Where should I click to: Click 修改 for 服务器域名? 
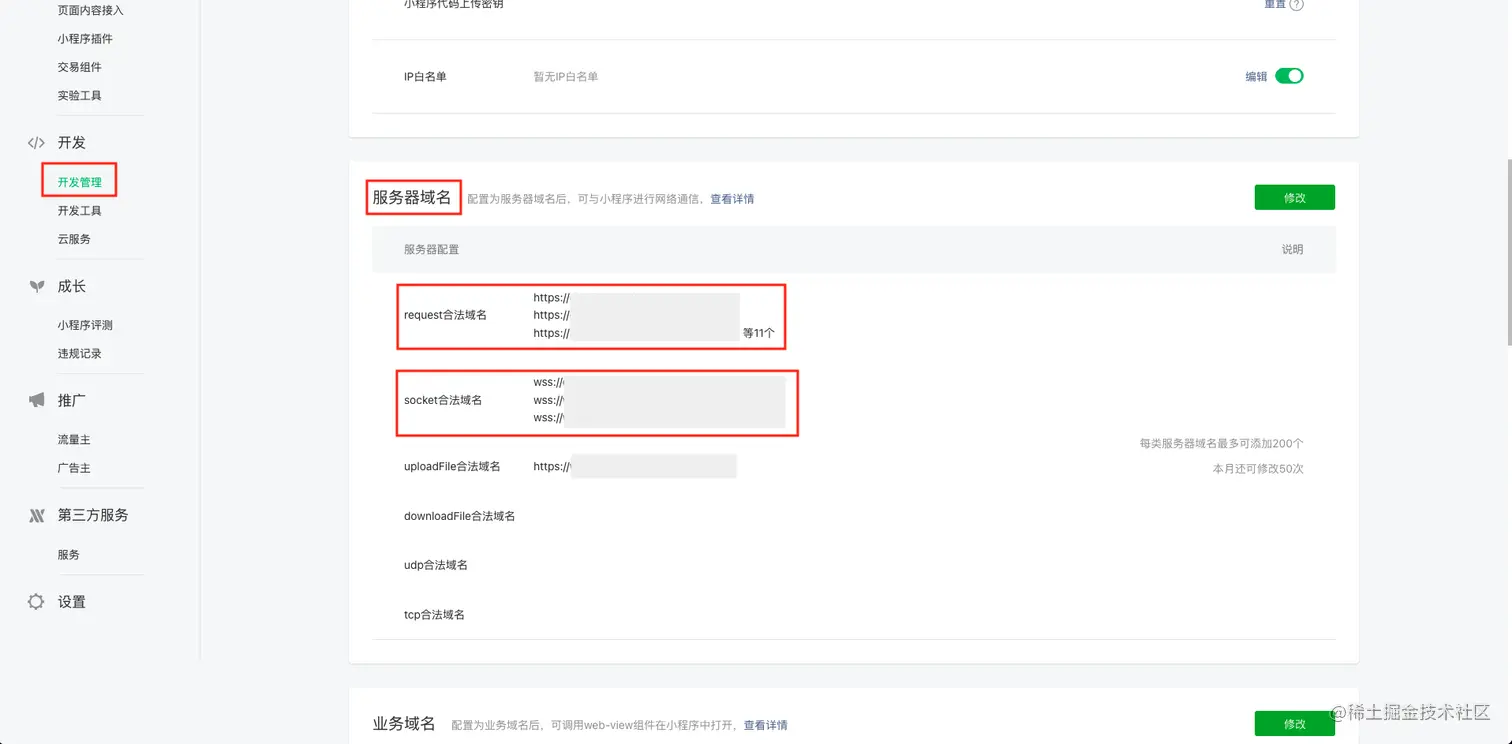(1294, 197)
